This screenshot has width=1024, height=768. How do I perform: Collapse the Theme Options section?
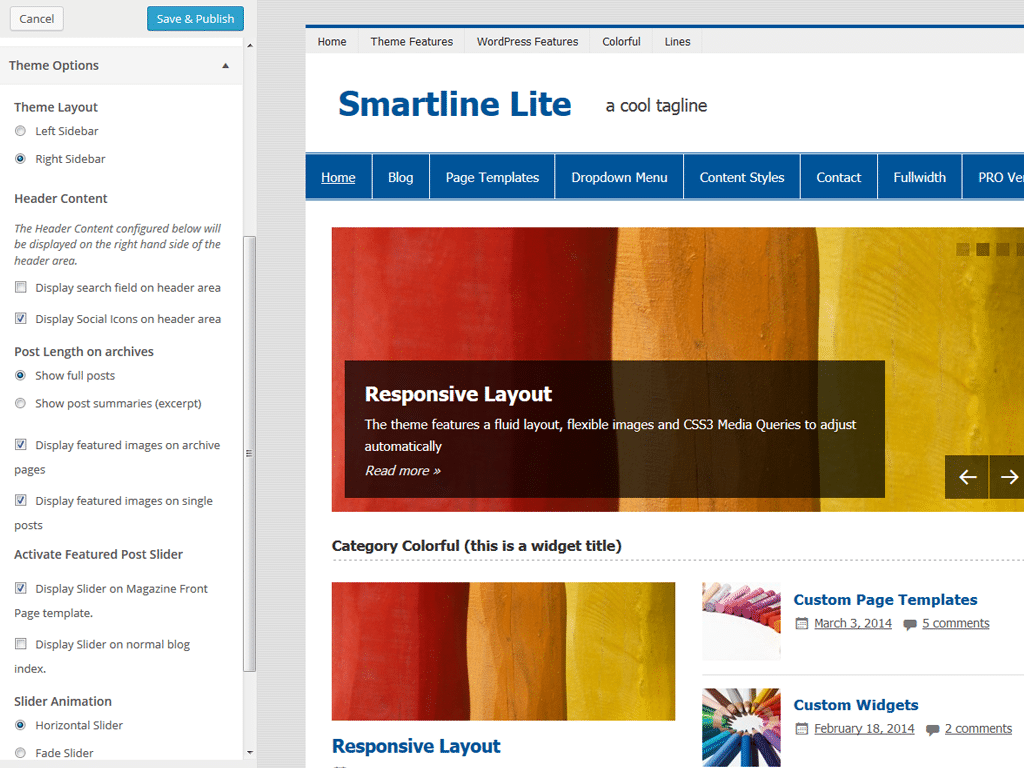[x=225, y=65]
